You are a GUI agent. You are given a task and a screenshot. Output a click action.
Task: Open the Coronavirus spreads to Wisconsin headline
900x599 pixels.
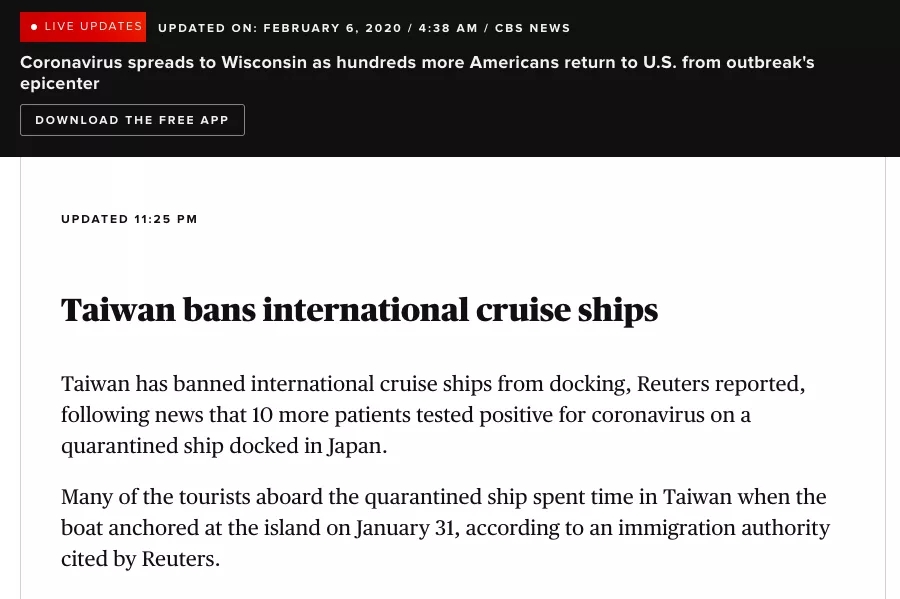point(417,73)
